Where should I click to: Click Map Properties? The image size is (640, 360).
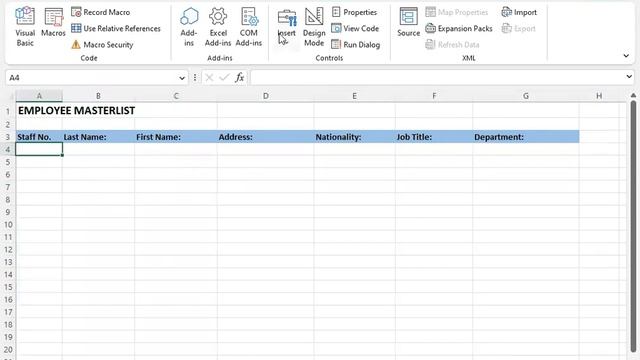click(457, 12)
